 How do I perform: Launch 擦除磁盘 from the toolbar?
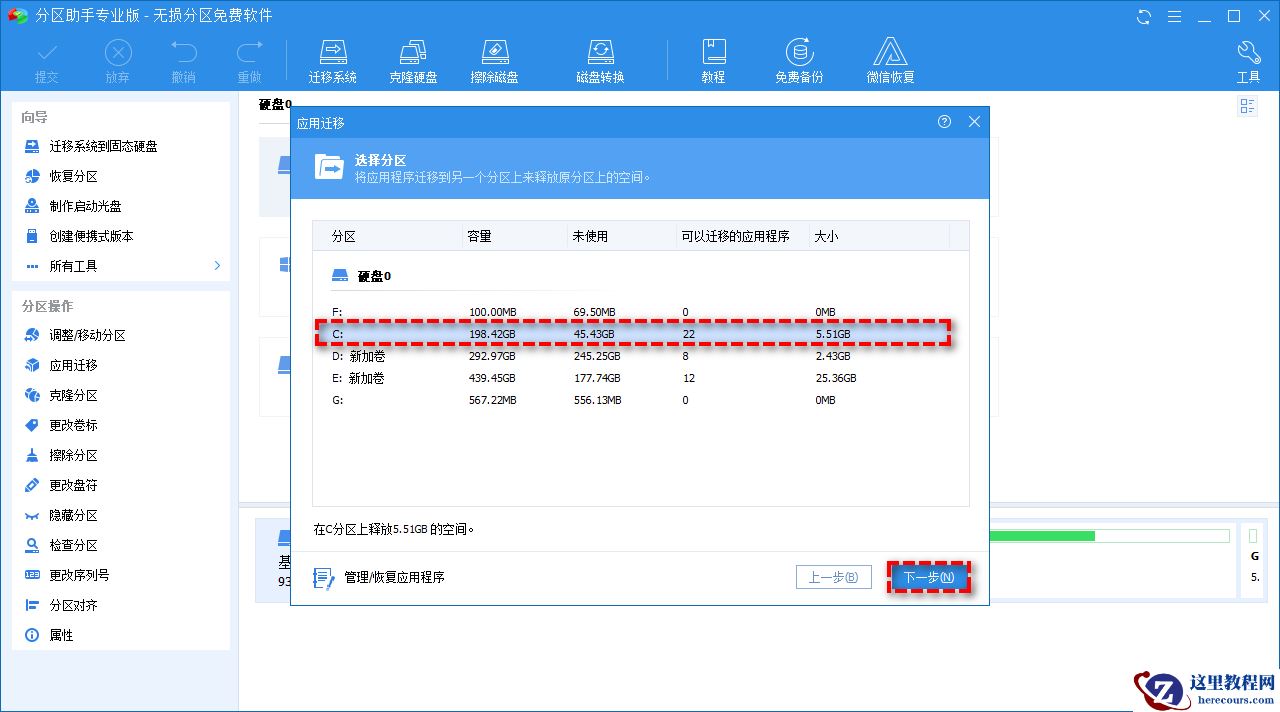[494, 57]
